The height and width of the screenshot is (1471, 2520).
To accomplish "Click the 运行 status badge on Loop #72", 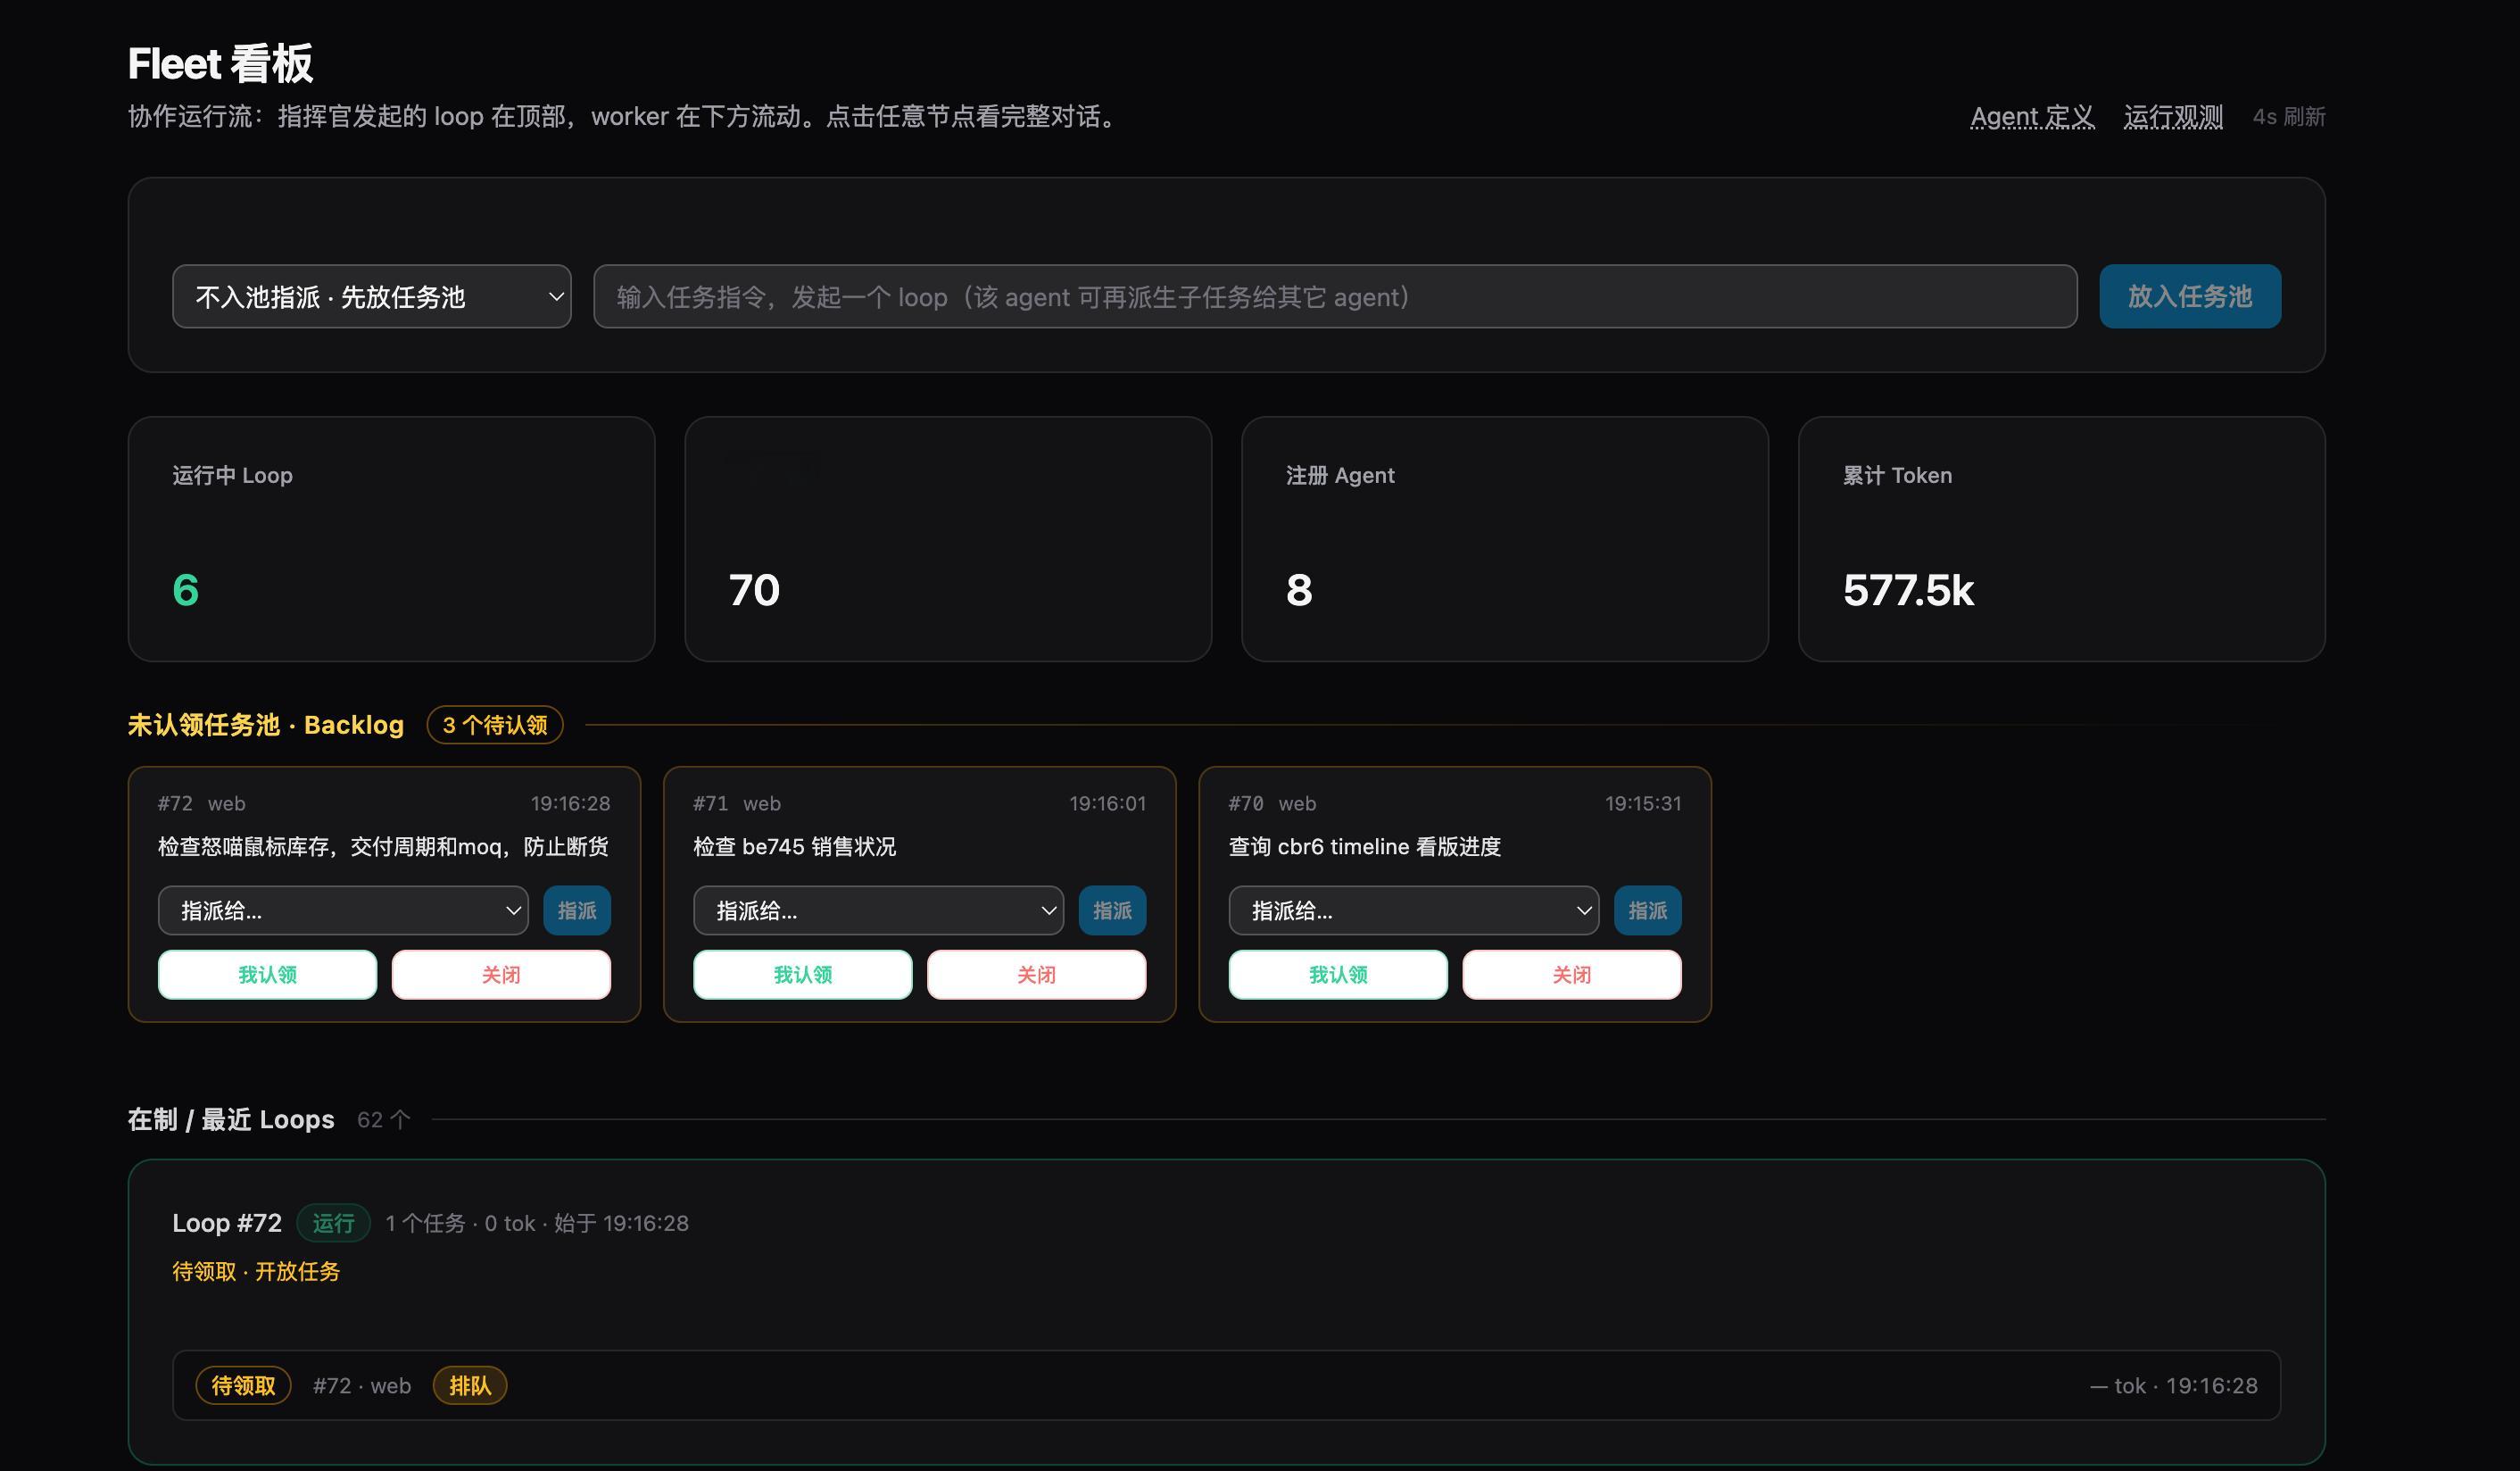I will pyautogui.click(x=333, y=1223).
